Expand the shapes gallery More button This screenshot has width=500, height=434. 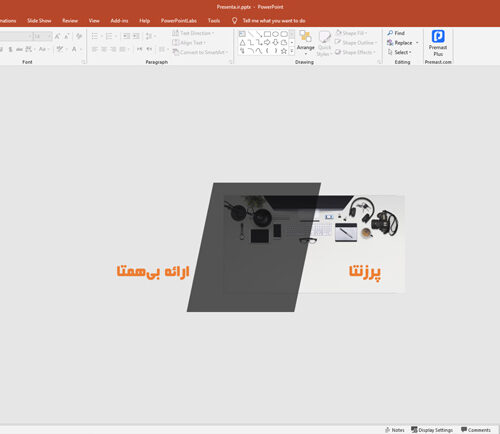[x=292, y=51]
